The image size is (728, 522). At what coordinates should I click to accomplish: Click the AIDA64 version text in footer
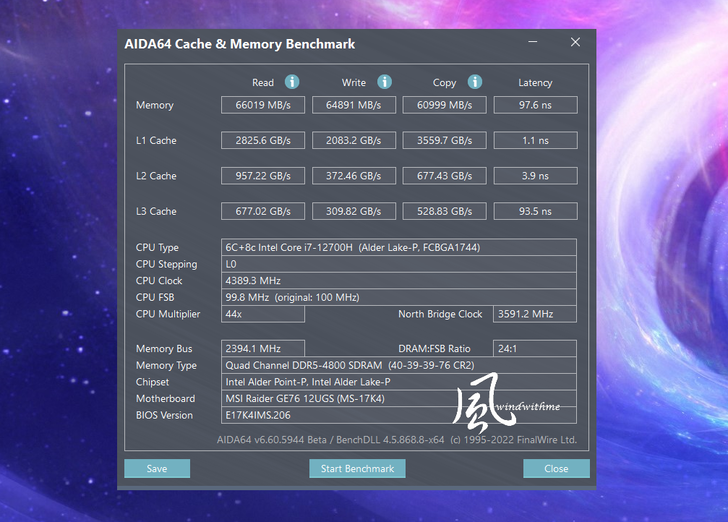coord(397,439)
